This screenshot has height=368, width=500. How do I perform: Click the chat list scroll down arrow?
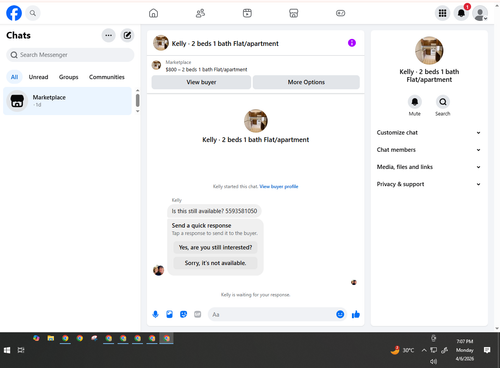(137, 111)
